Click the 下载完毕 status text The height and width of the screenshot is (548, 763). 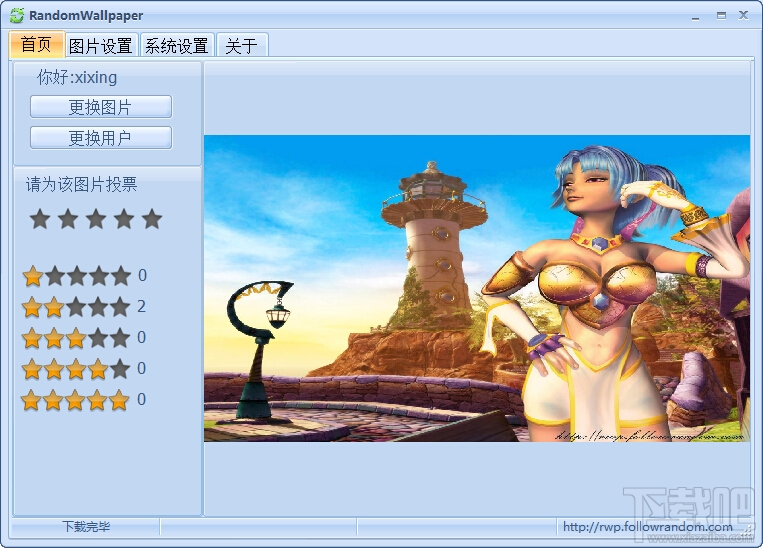[86, 527]
